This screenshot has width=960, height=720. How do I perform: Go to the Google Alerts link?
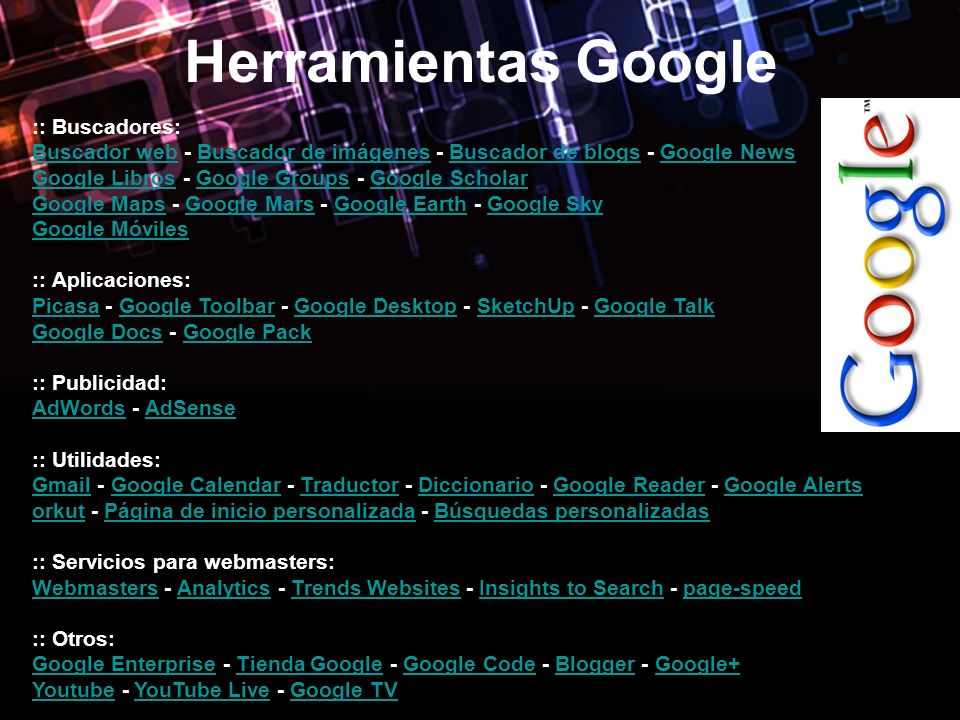click(x=793, y=485)
